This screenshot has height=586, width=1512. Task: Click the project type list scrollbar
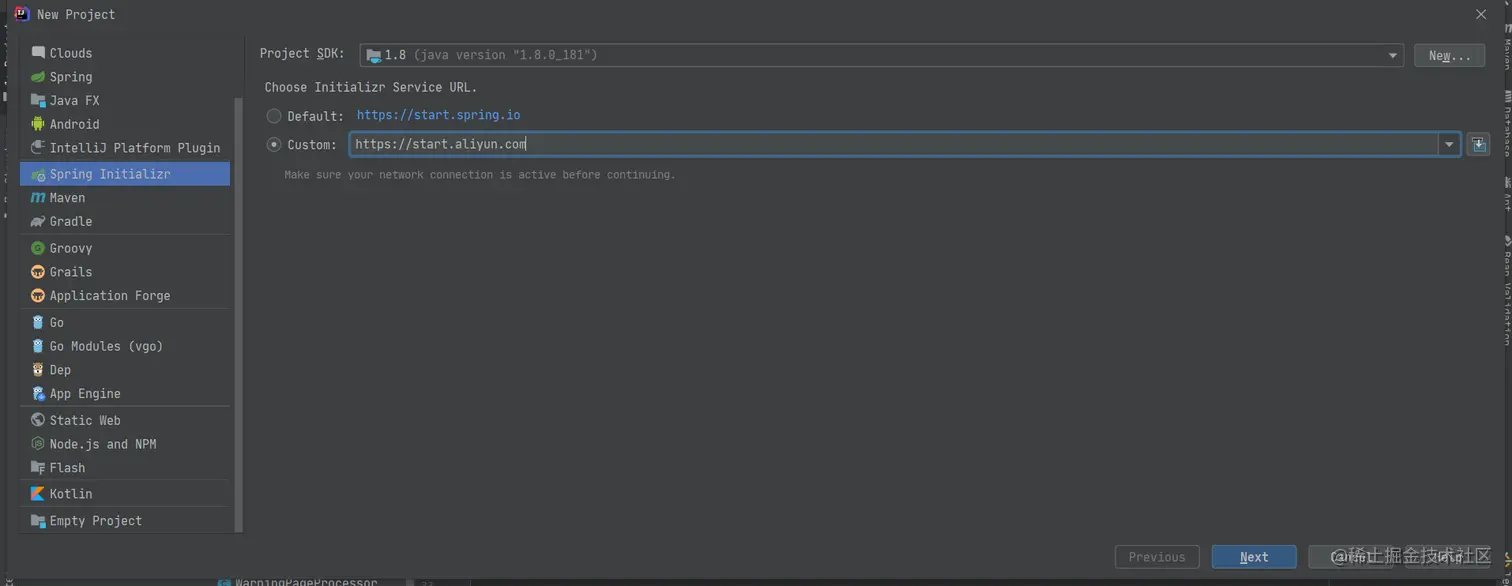238,315
